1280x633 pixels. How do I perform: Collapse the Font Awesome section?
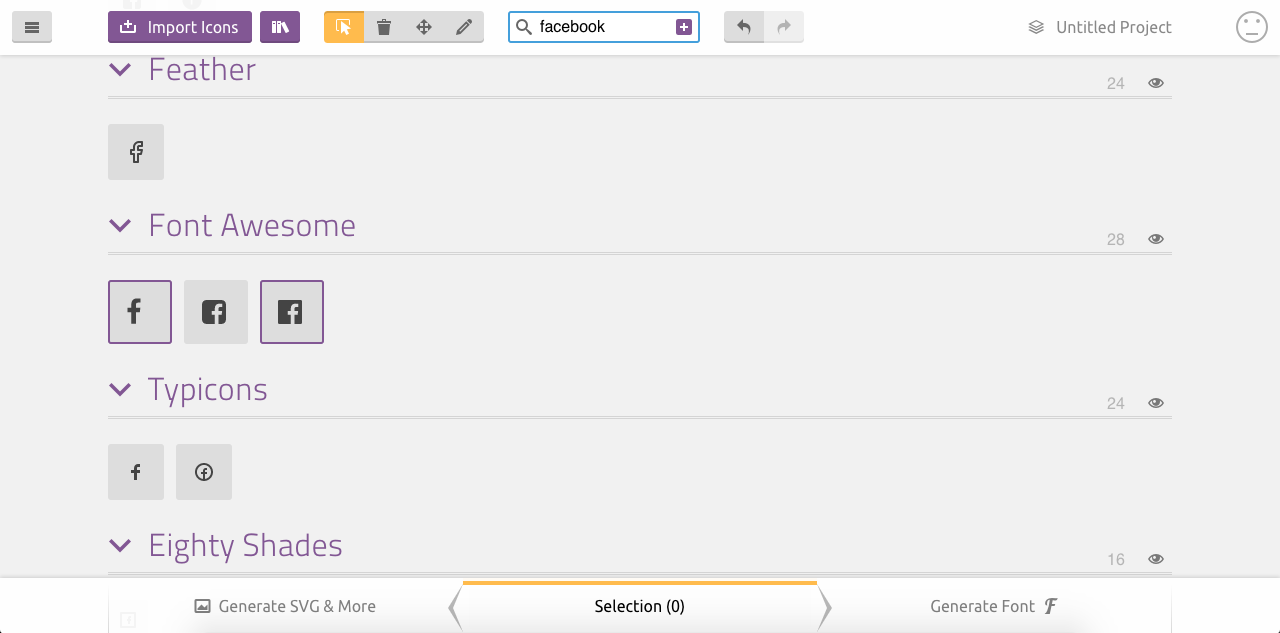point(120,225)
